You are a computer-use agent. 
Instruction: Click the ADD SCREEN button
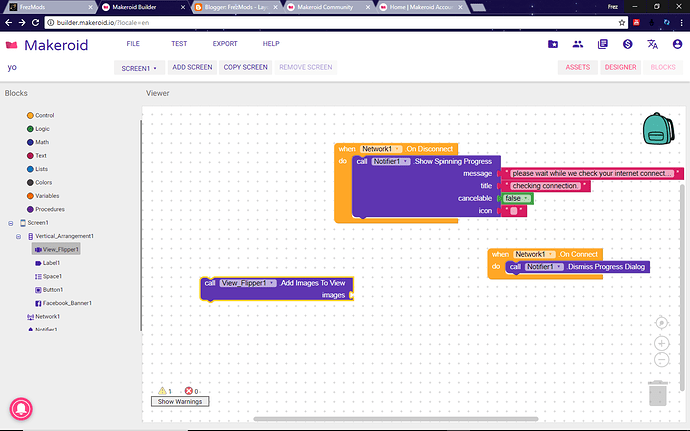tap(192, 67)
